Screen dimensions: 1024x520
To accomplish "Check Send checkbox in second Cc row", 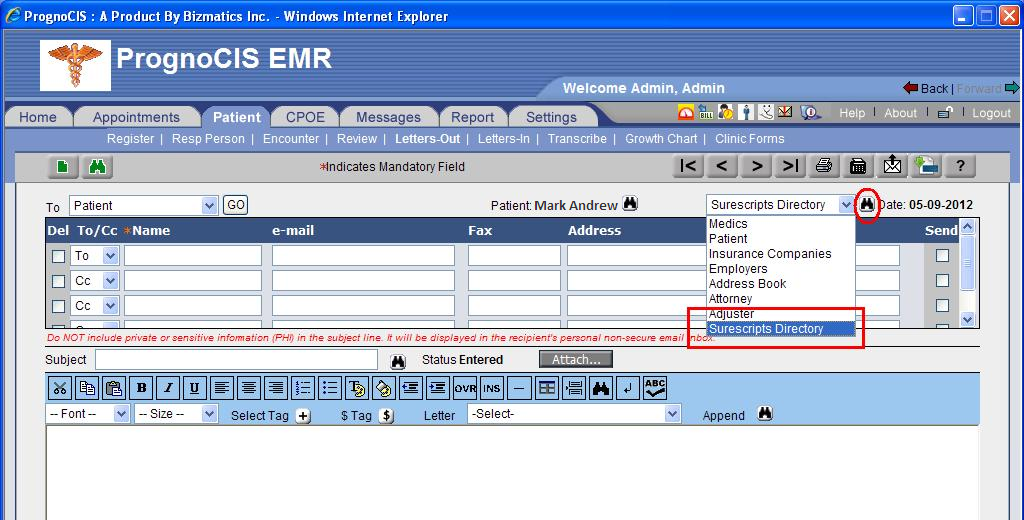I will [x=942, y=305].
